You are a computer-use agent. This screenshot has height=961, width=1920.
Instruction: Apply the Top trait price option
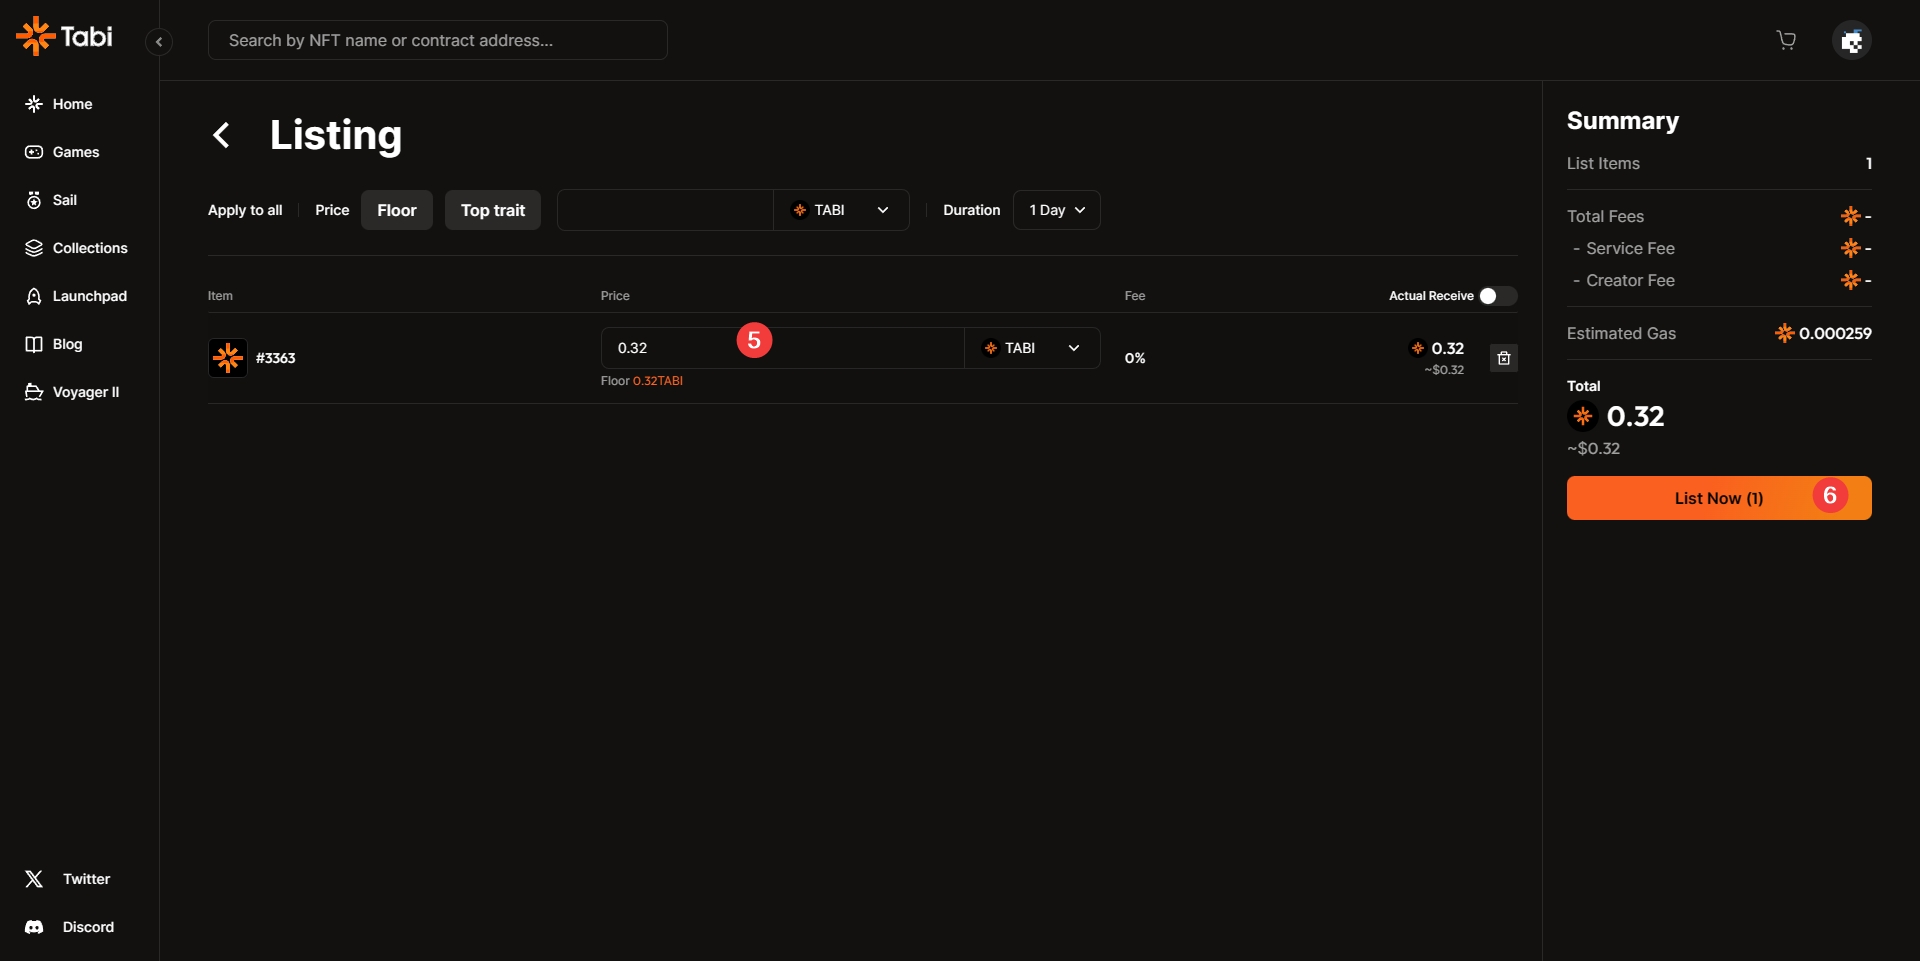(492, 210)
